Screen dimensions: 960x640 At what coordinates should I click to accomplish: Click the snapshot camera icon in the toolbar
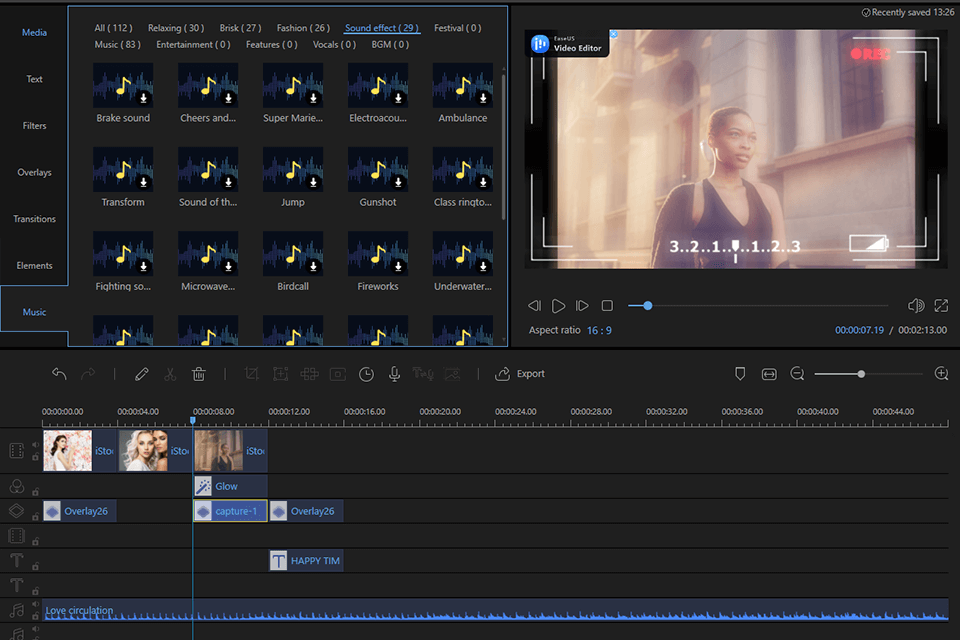338,373
